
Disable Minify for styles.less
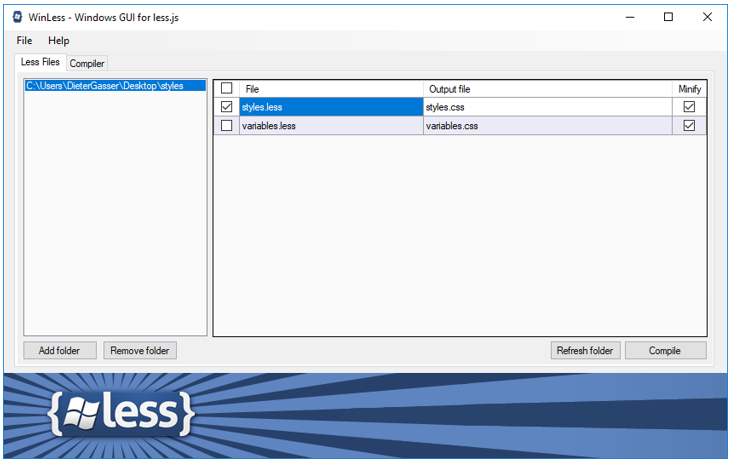689,107
